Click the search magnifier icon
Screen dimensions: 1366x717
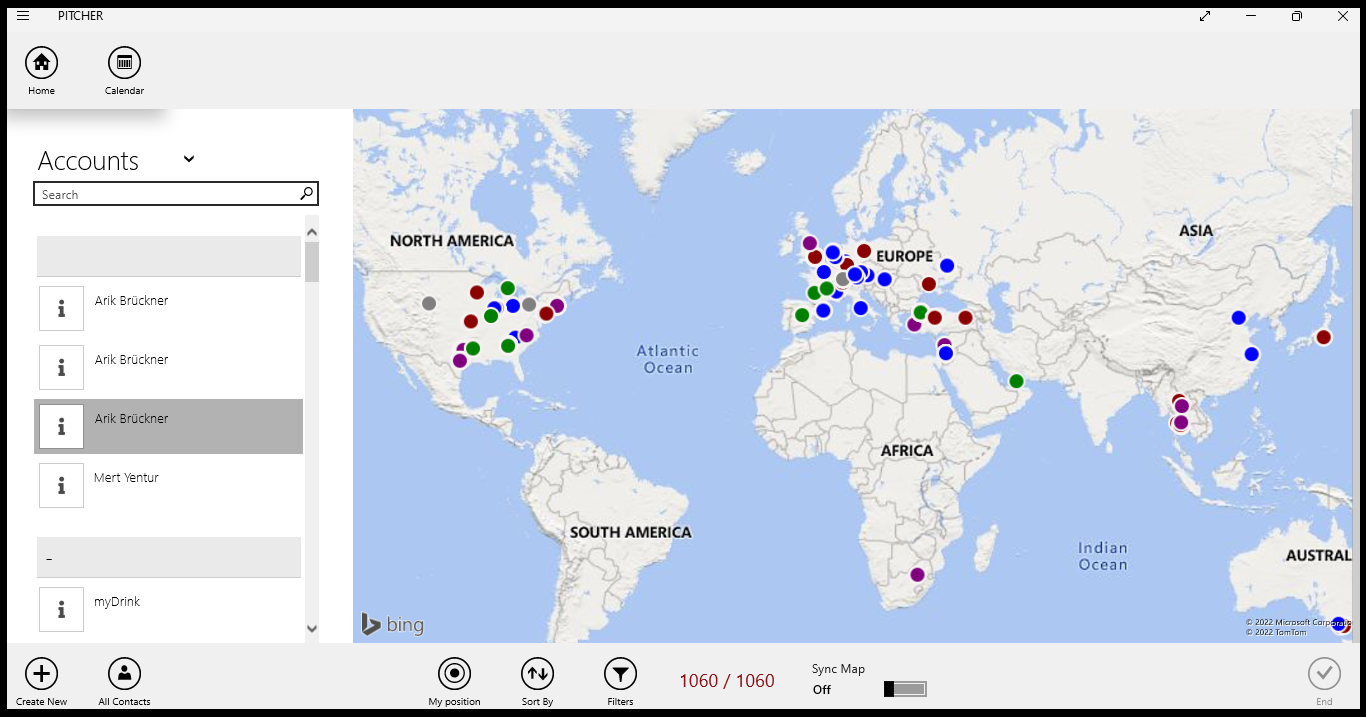306,194
